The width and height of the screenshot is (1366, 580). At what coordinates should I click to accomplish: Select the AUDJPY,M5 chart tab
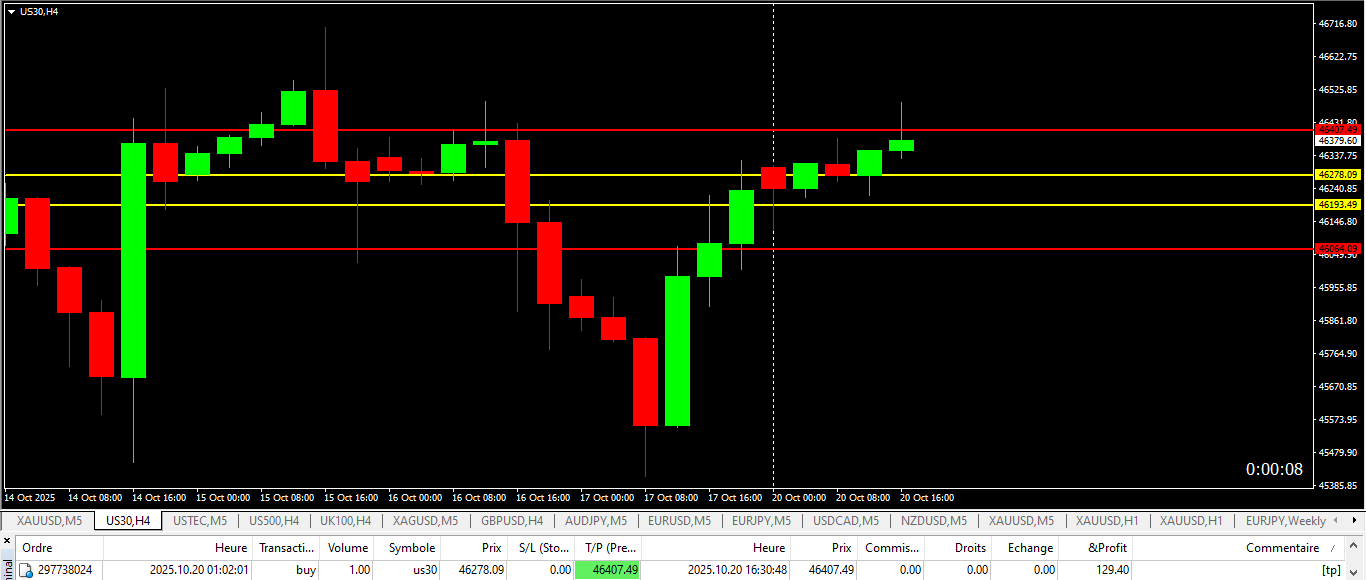point(596,521)
